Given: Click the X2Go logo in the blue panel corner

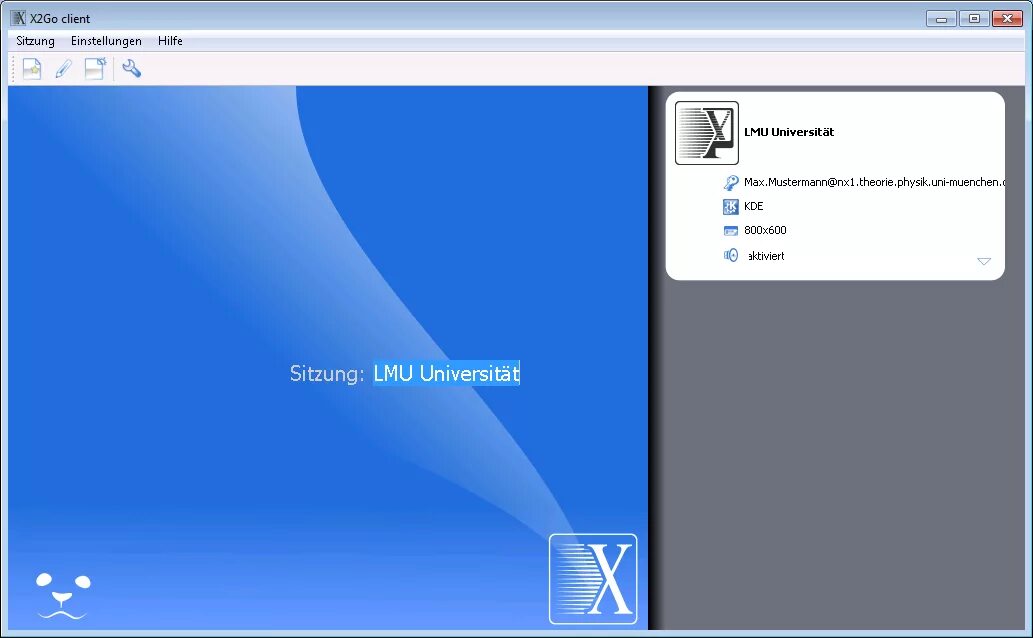Looking at the screenshot, I should point(593,579).
